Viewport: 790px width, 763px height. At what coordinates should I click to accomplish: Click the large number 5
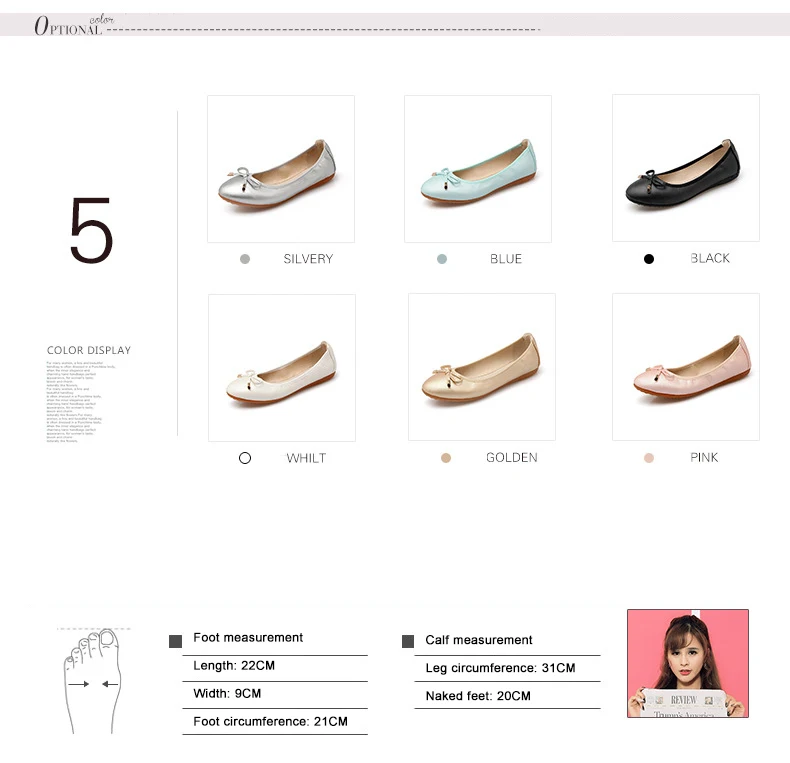(91, 230)
